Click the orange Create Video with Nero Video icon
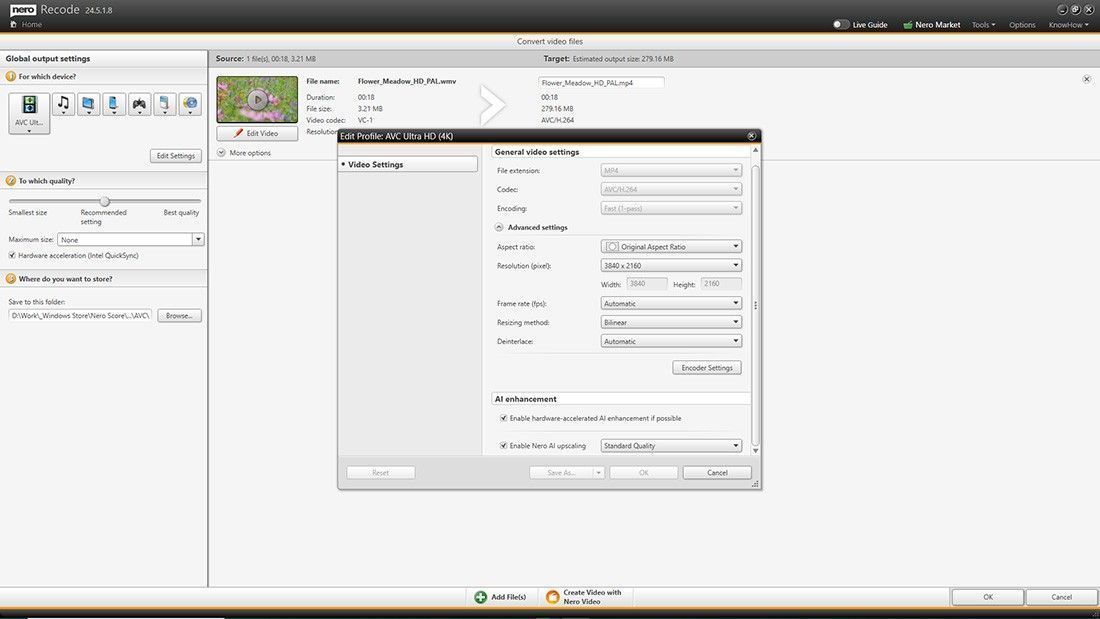 click(553, 597)
